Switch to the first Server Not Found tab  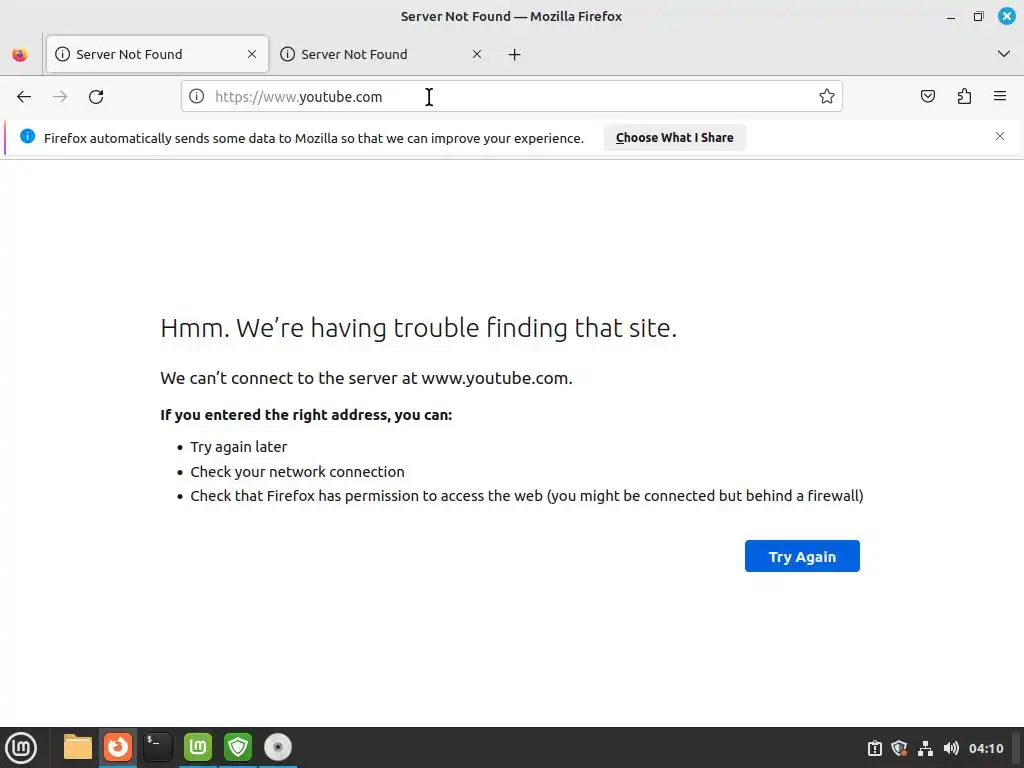(157, 54)
